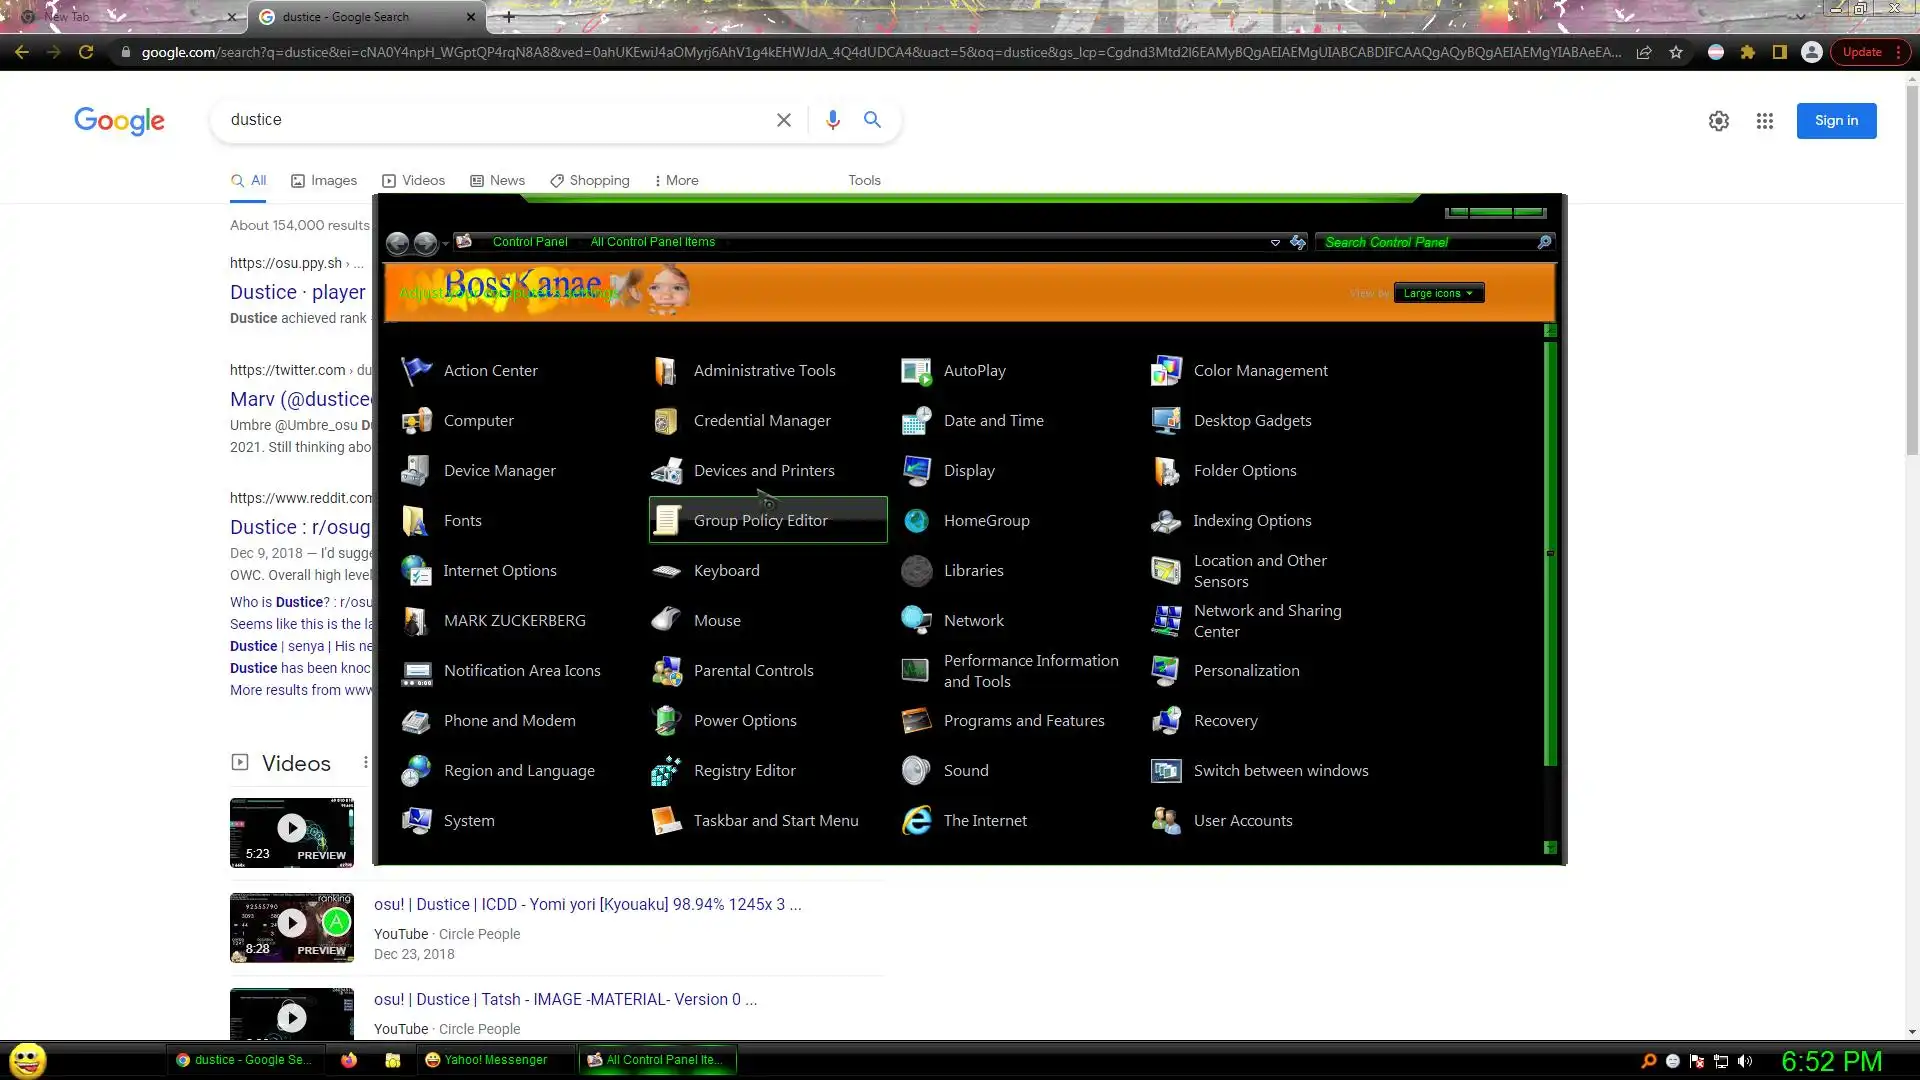The width and height of the screenshot is (1920, 1080).
Task: Open Color Management icon
Action: [1166, 371]
